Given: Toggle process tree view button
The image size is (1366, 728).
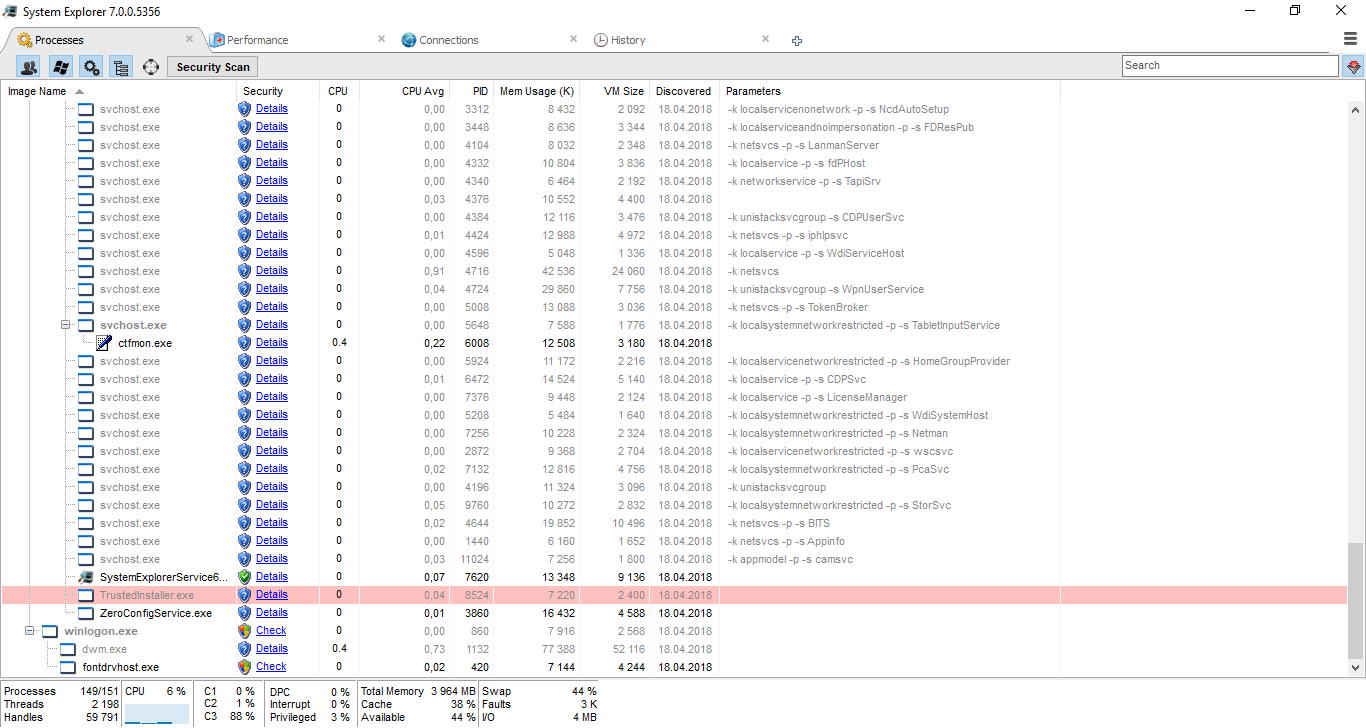Looking at the screenshot, I should pos(121,67).
